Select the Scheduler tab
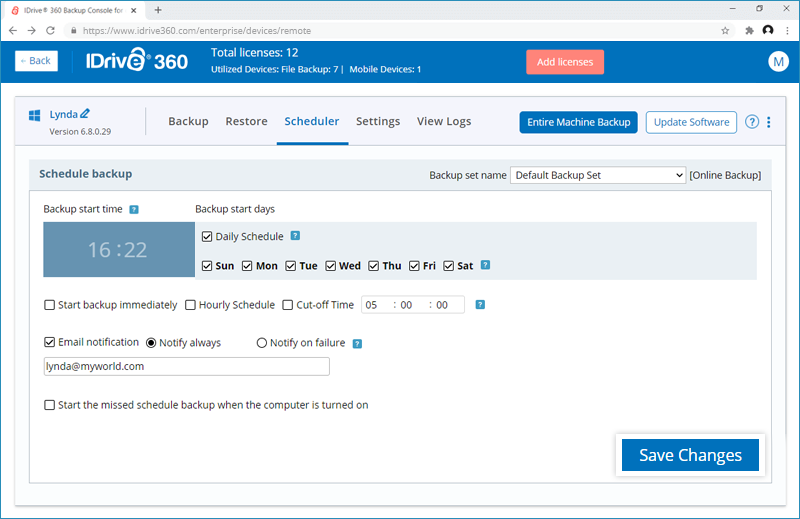 (x=312, y=121)
